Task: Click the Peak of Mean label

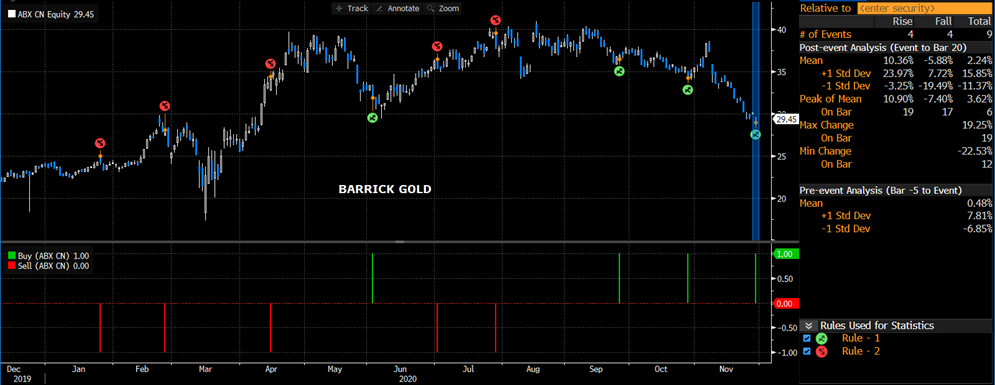Action: coord(831,99)
